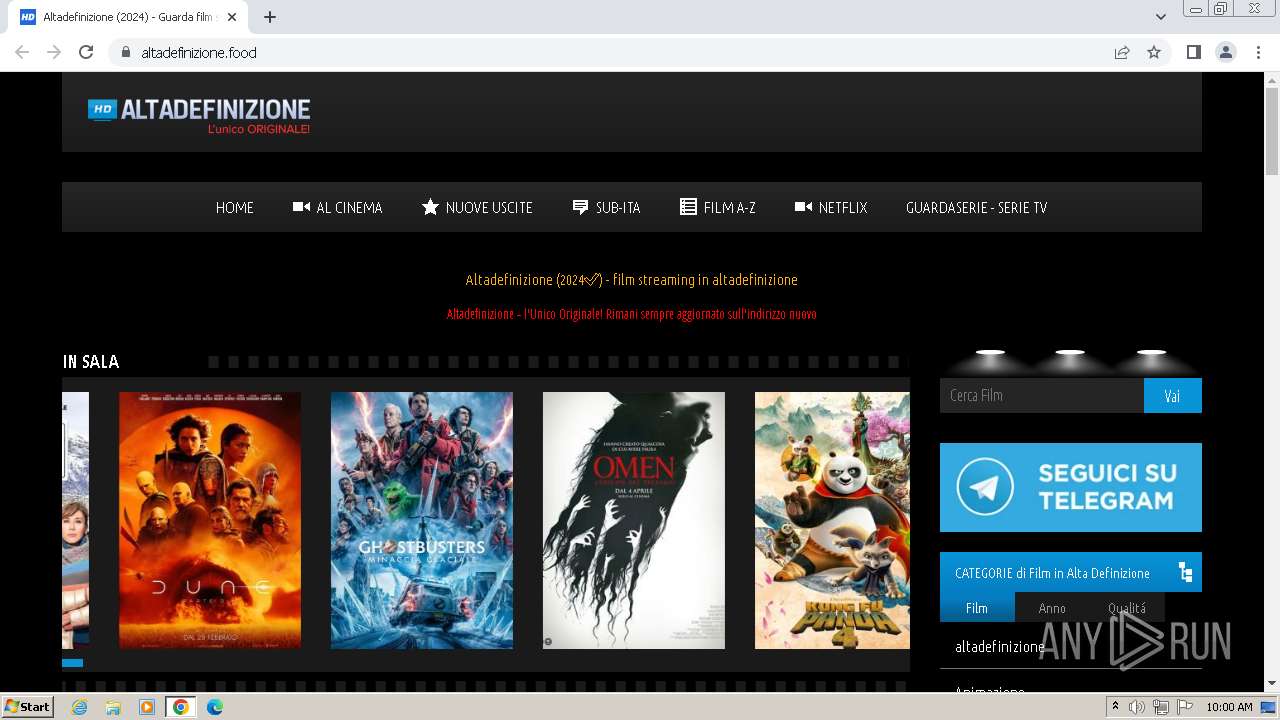The width and height of the screenshot is (1280, 720).
Task: Open NUOVE USCITE menu item
Action: pos(477,208)
